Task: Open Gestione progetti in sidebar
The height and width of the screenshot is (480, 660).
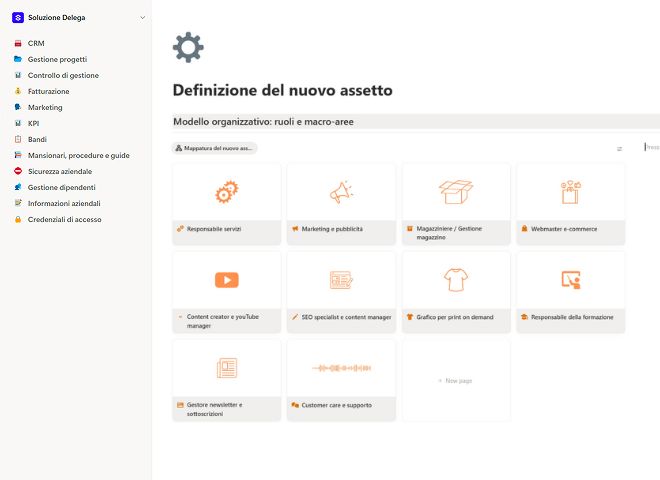Action: 57,59
